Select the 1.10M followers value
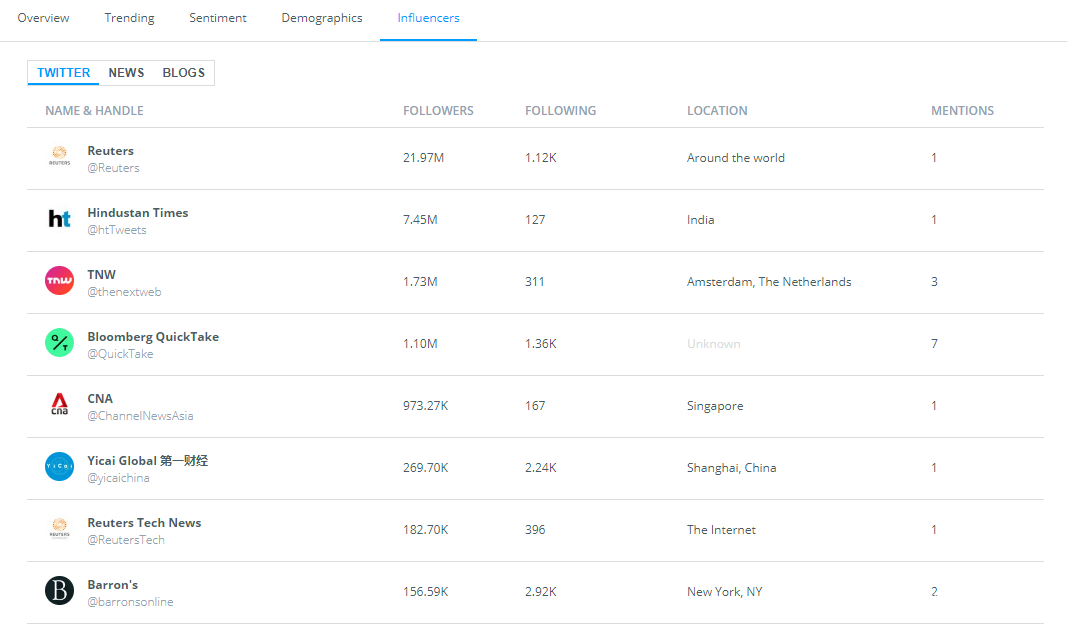1067x626 pixels. tap(420, 344)
